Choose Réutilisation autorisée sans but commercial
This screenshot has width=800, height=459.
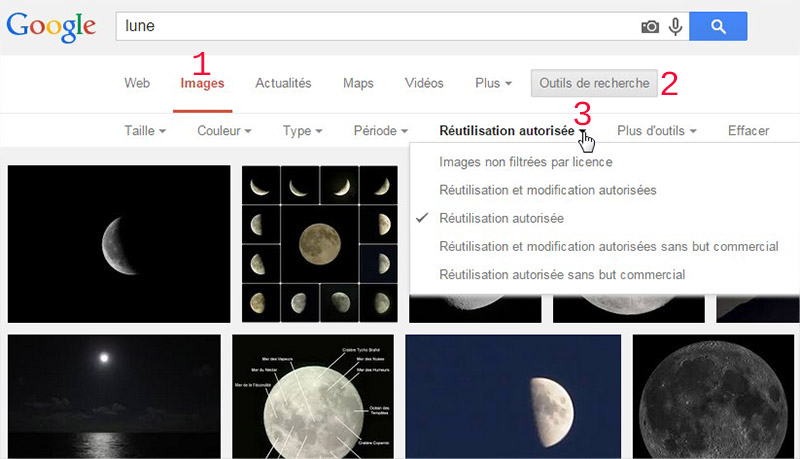pos(562,274)
